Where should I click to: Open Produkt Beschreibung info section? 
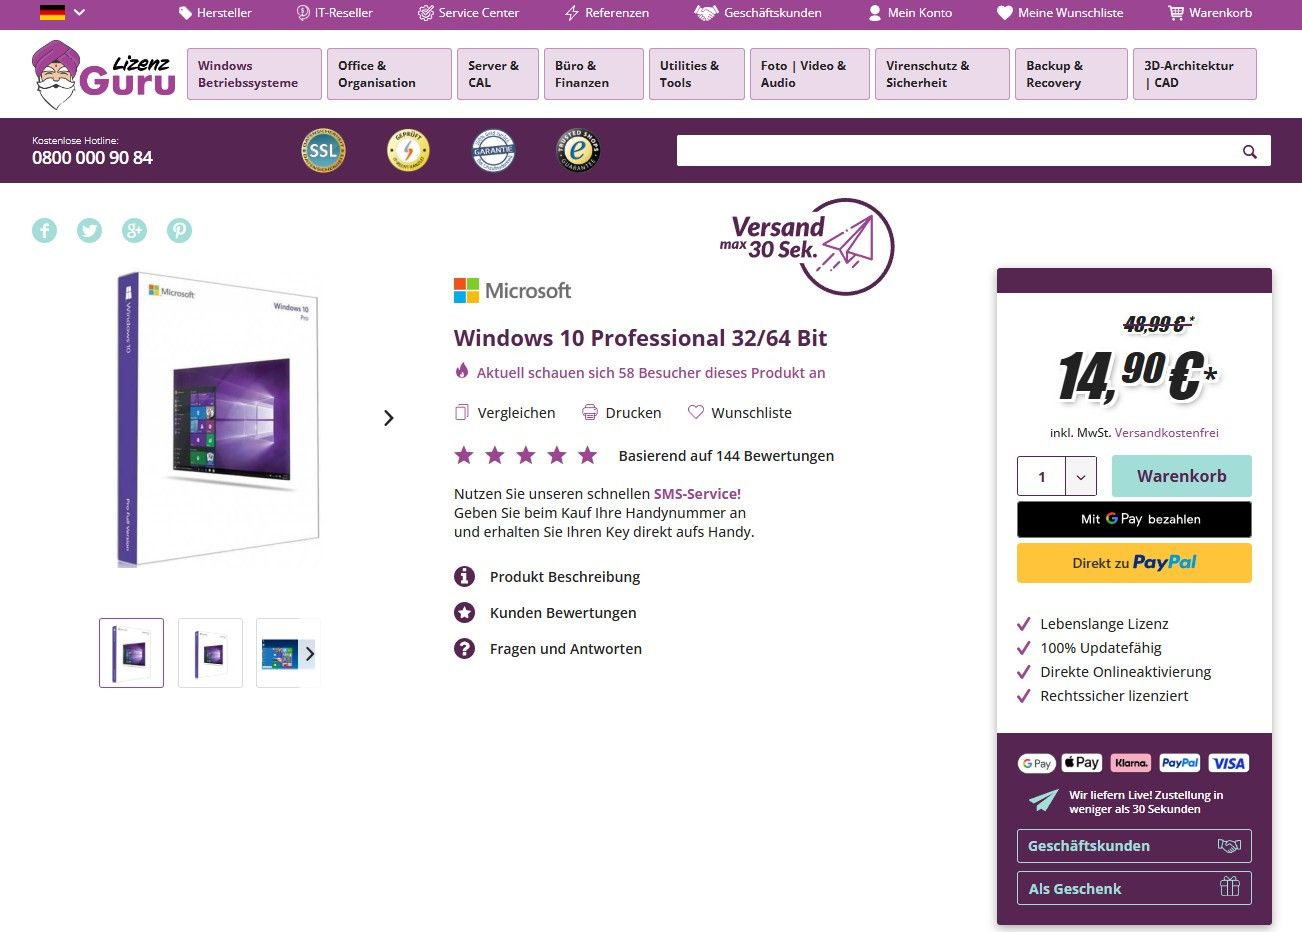pyautogui.click(x=564, y=577)
